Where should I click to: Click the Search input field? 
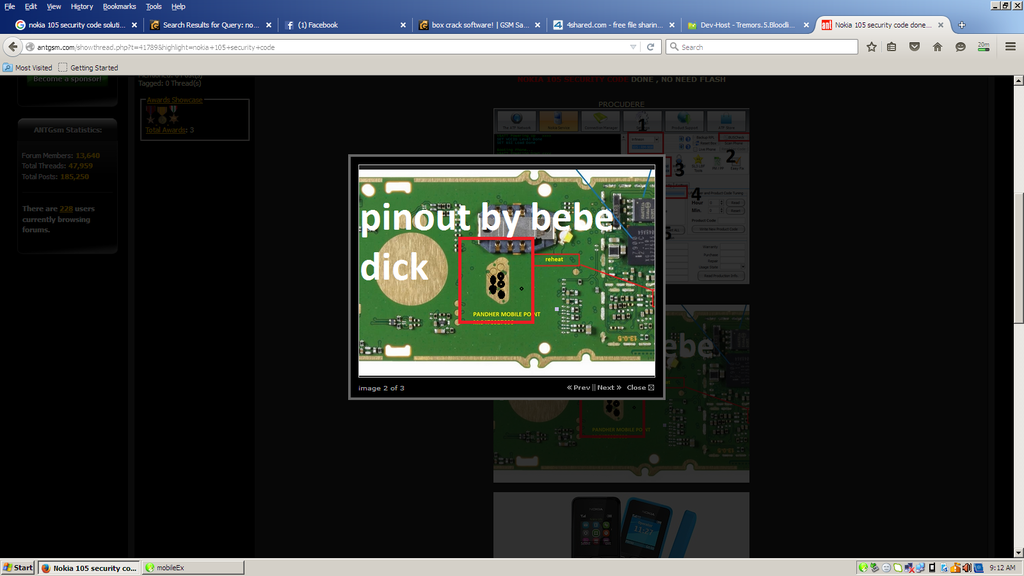click(765, 46)
